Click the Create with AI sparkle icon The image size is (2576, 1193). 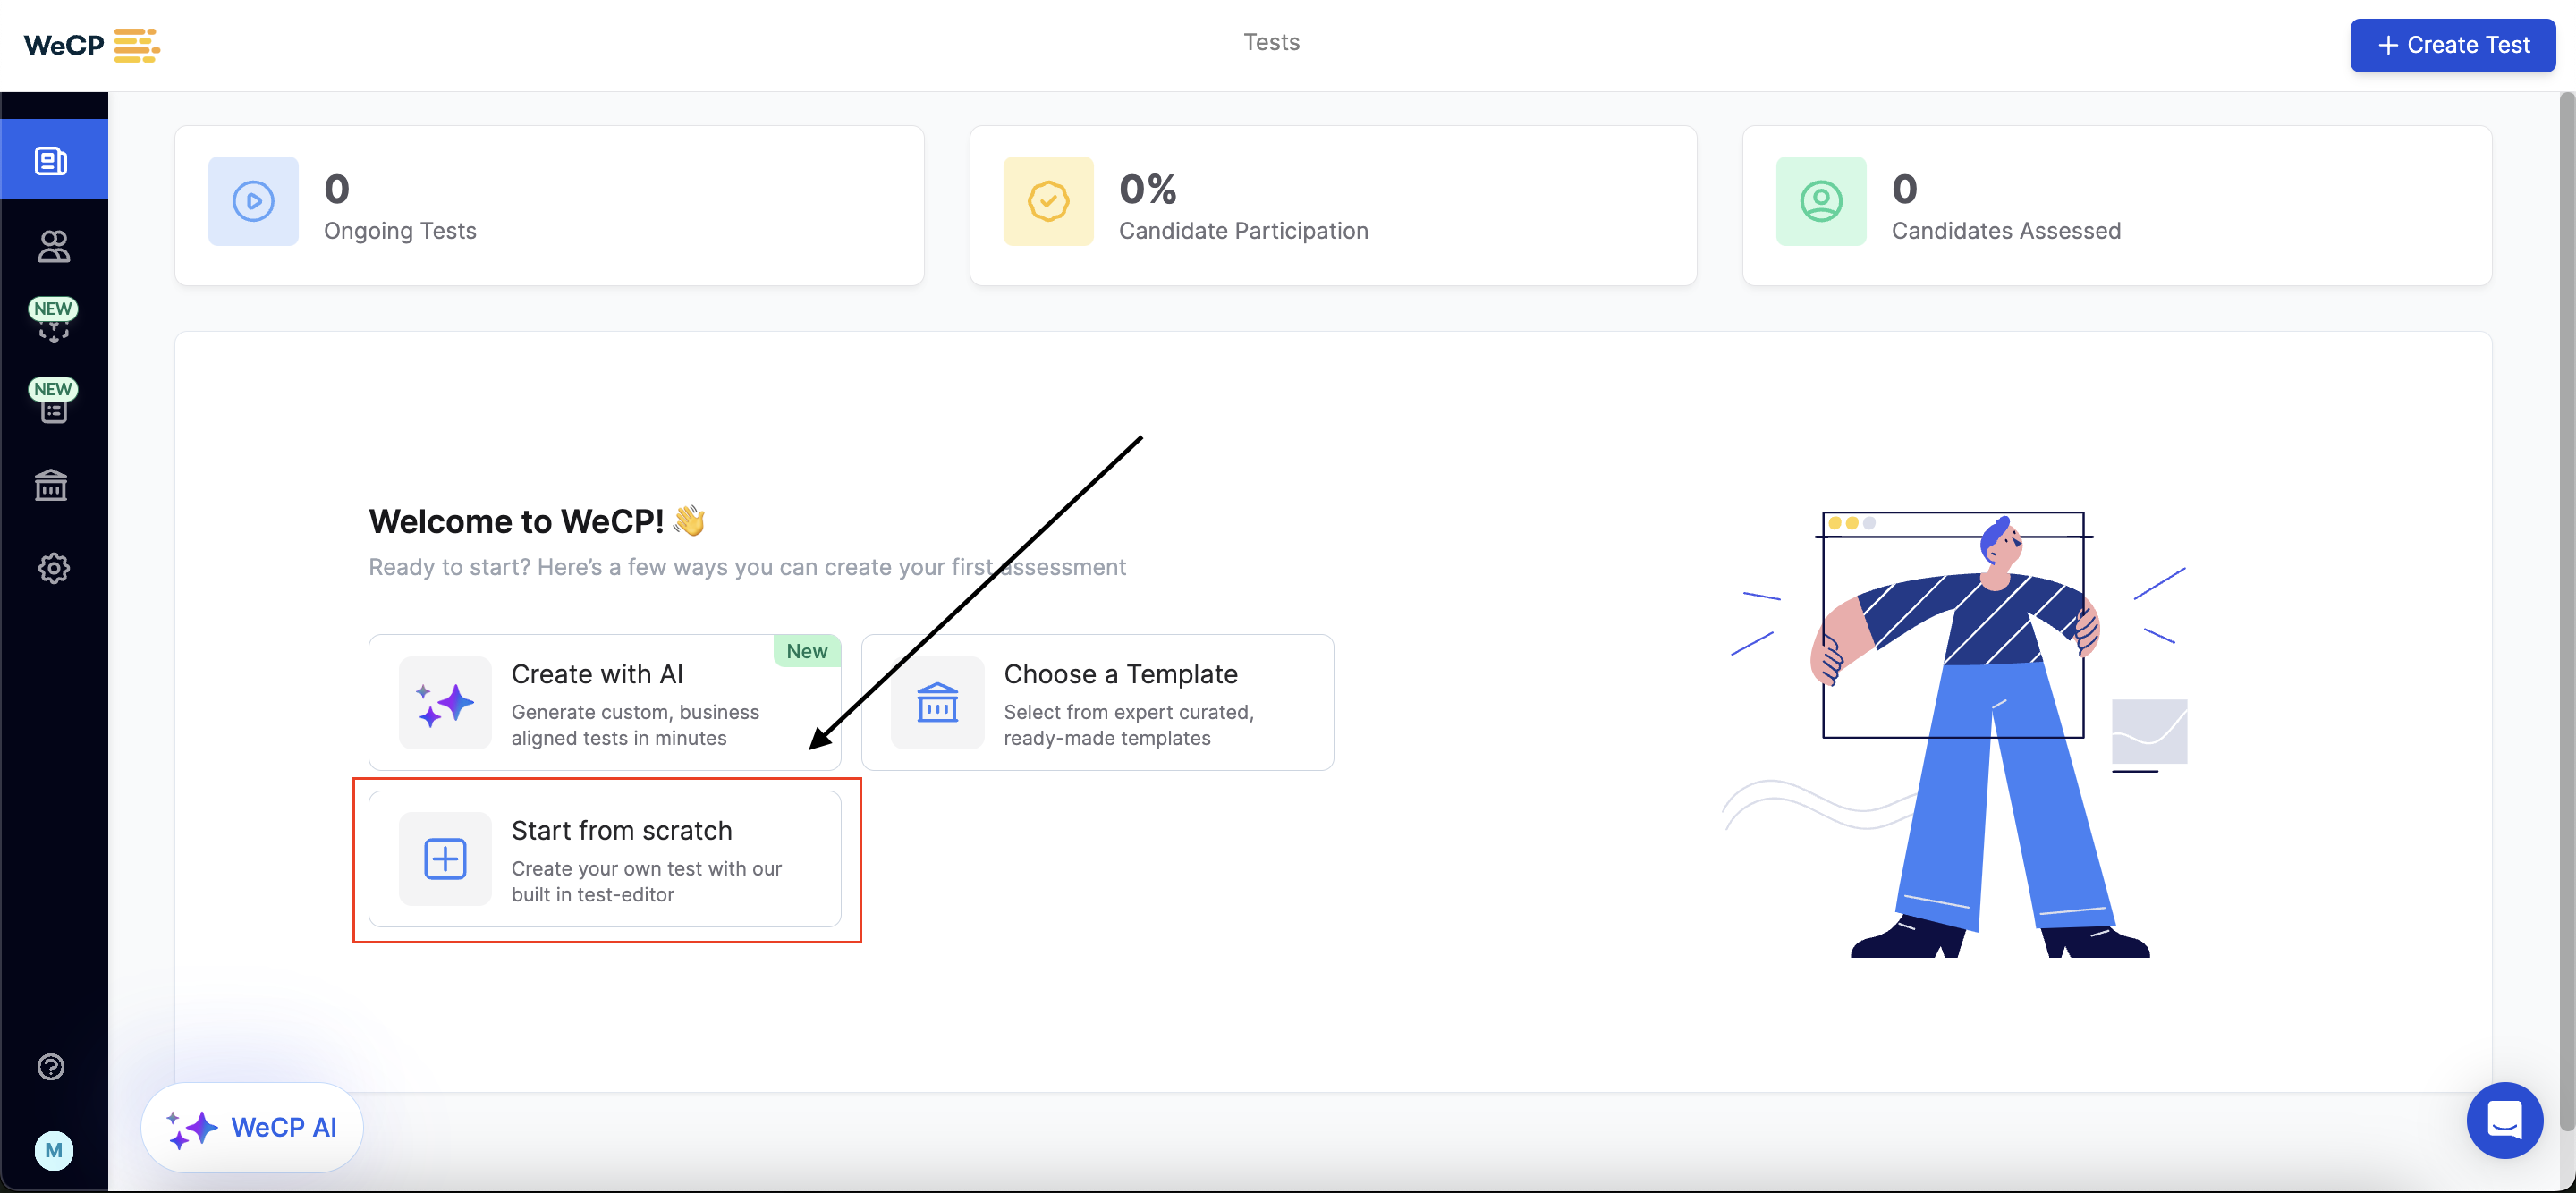(x=445, y=703)
